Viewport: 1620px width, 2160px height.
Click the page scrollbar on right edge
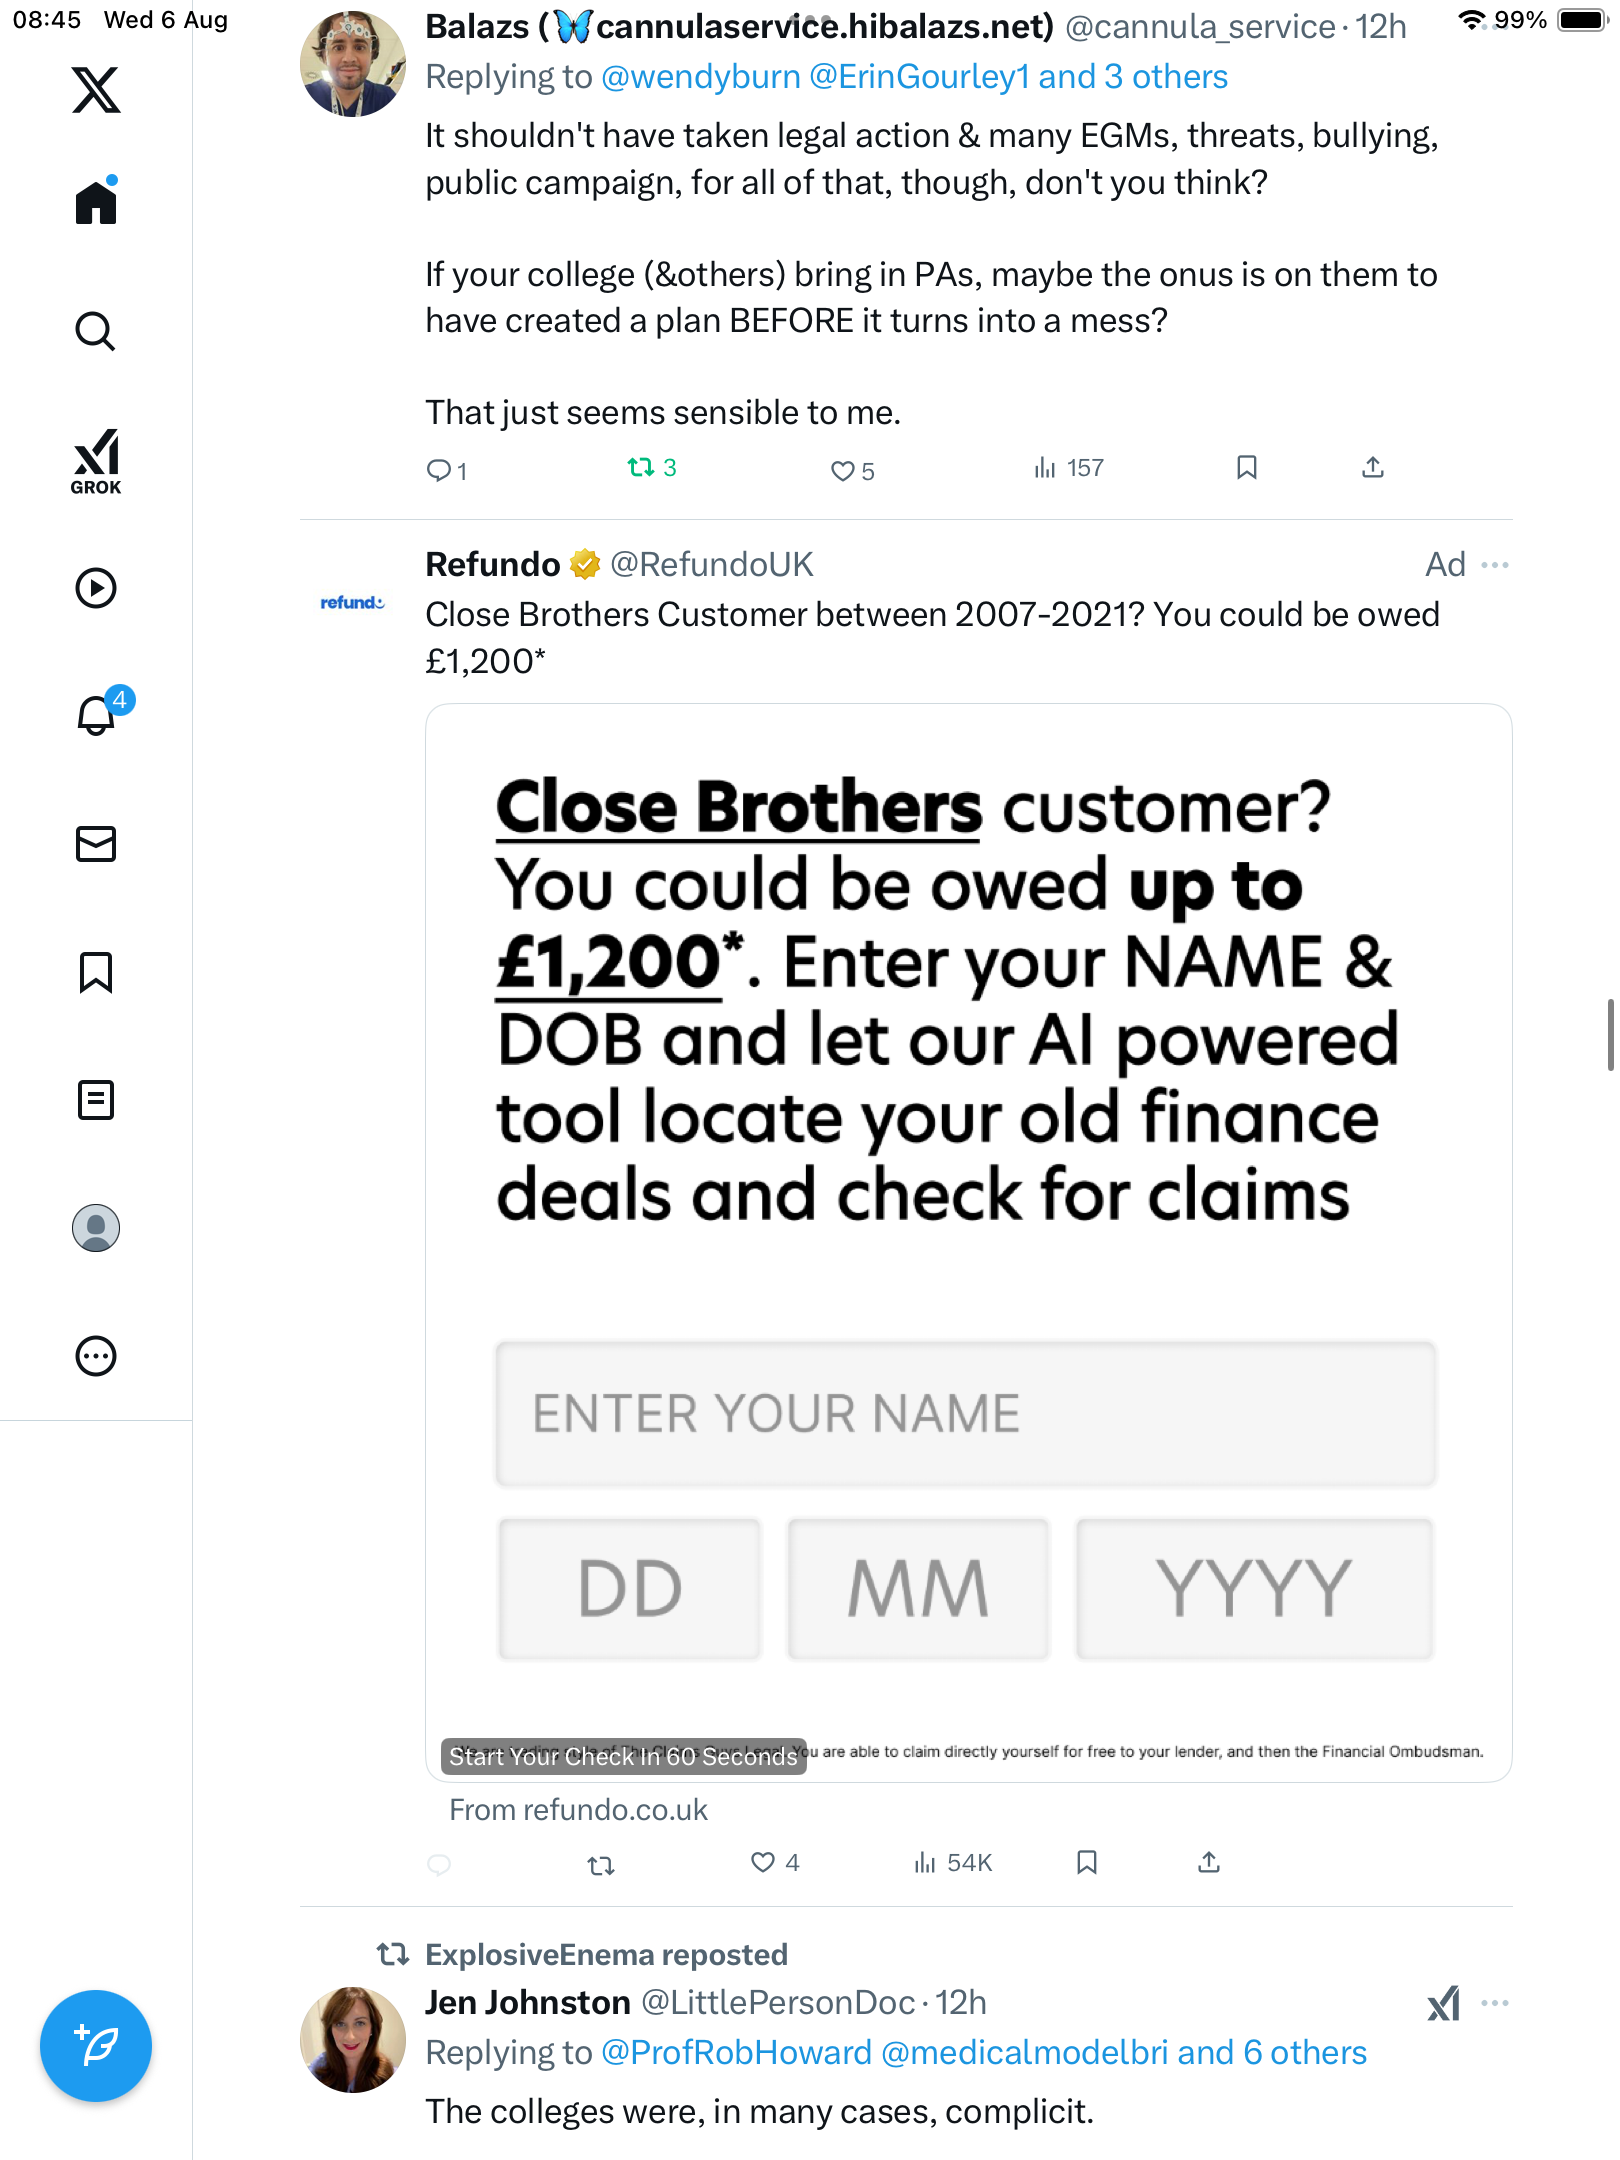(x=1610, y=1034)
